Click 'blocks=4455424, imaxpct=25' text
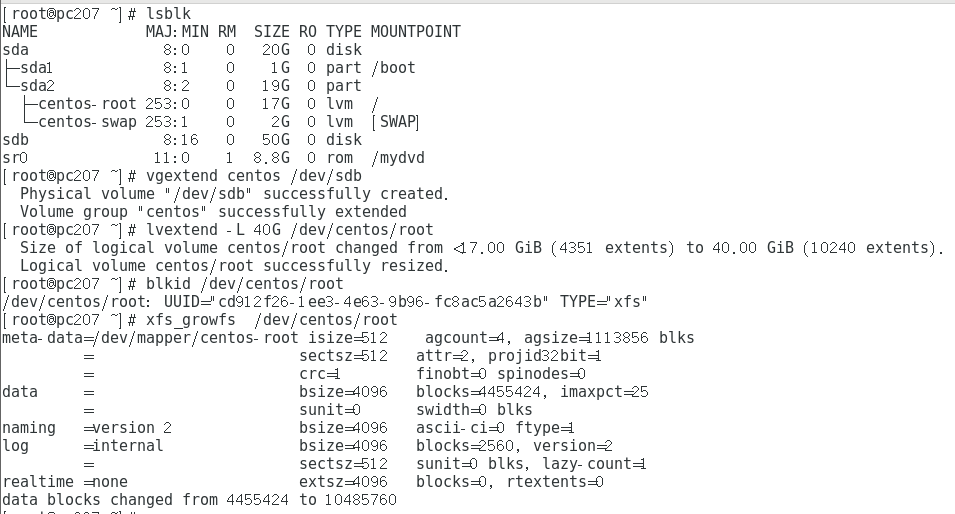Image resolution: width=955 pixels, height=514 pixels. [x=532, y=392]
